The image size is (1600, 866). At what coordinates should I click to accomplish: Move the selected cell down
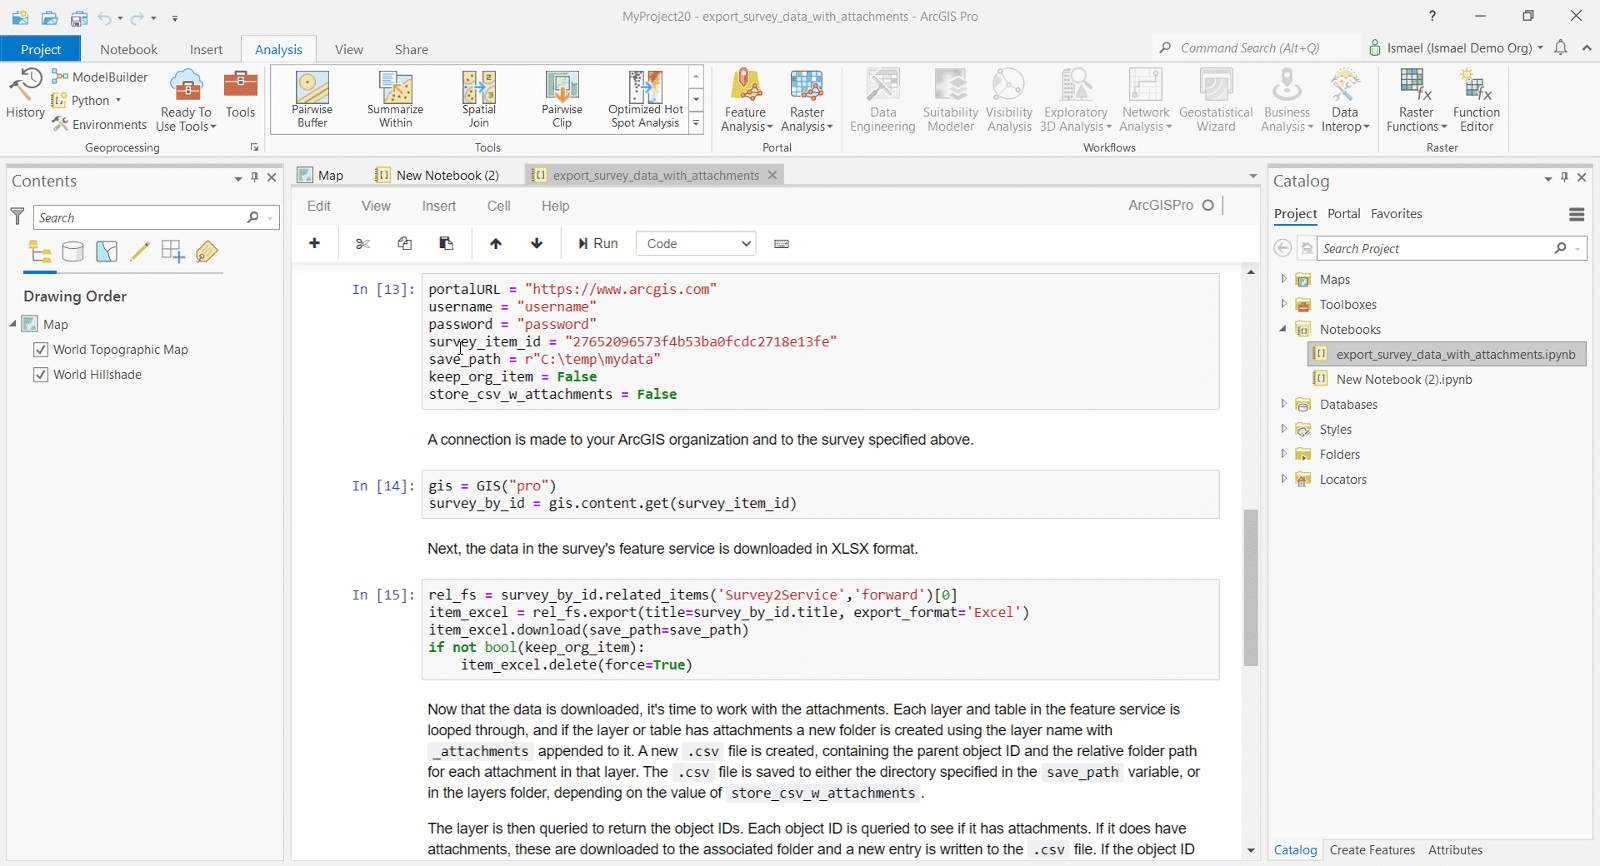(537, 243)
